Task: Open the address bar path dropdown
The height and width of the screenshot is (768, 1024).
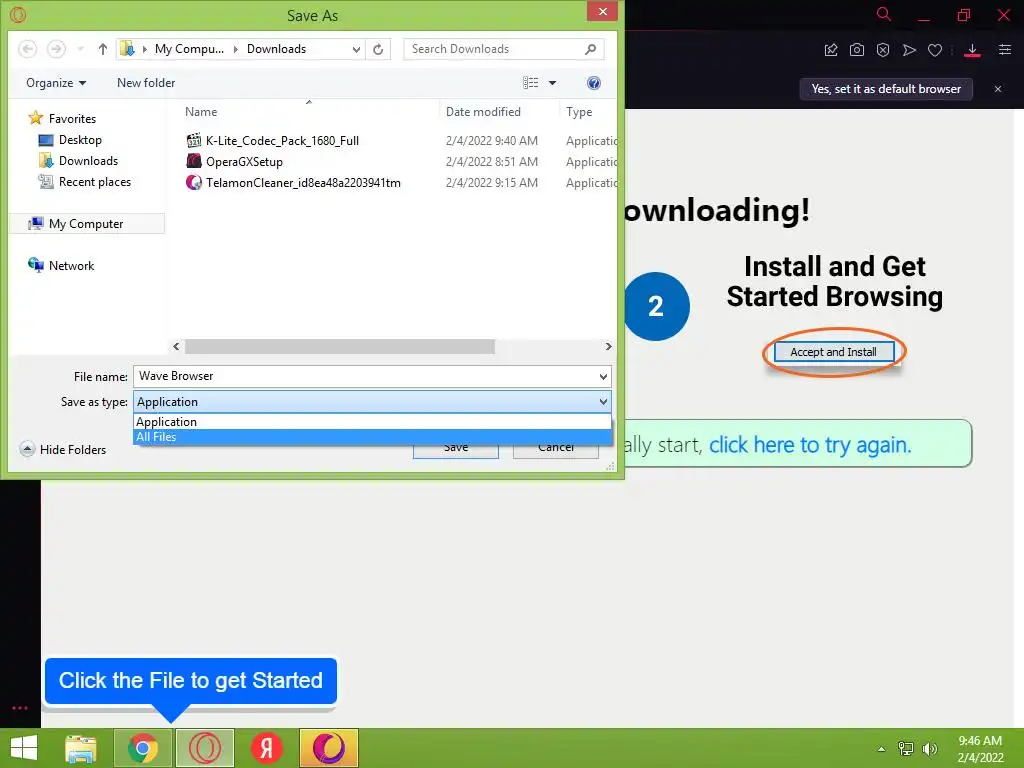Action: tap(357, 49)
